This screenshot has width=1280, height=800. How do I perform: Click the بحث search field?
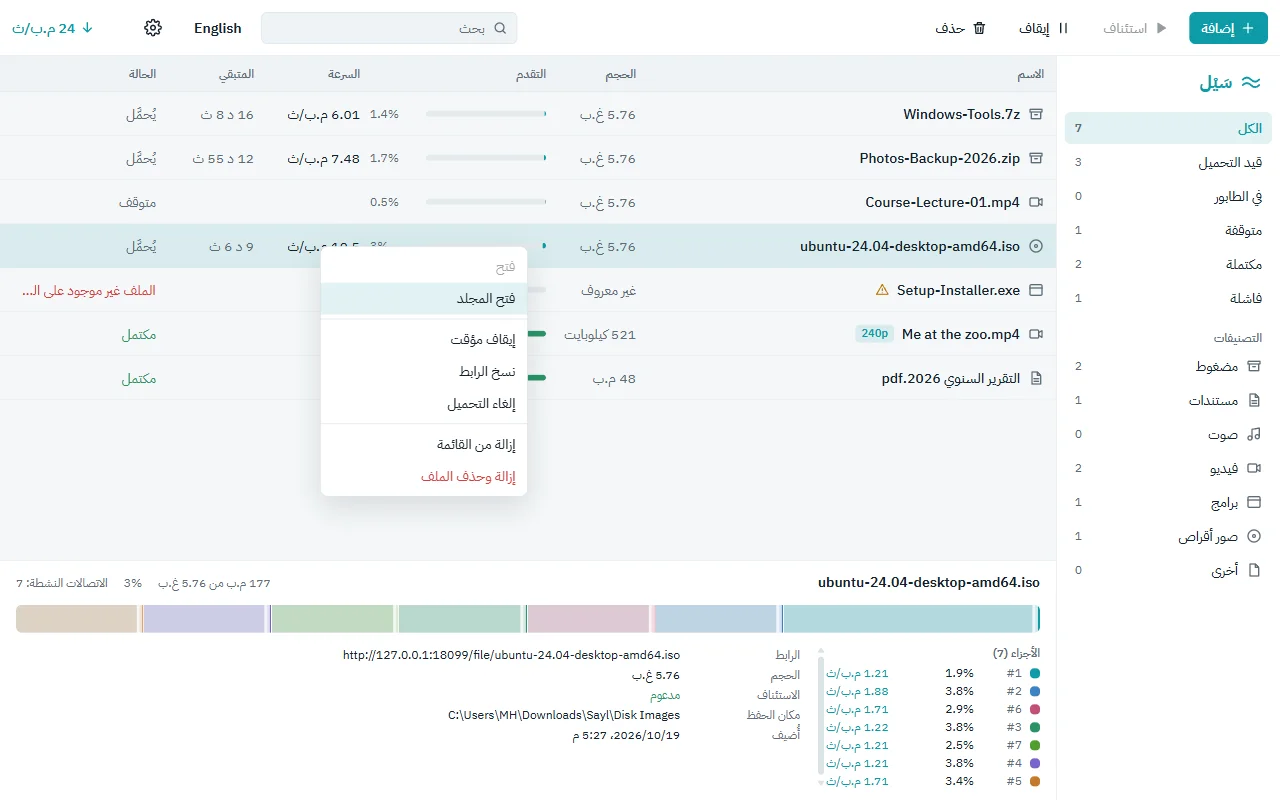pyautogui.click(x=389, y=28)
